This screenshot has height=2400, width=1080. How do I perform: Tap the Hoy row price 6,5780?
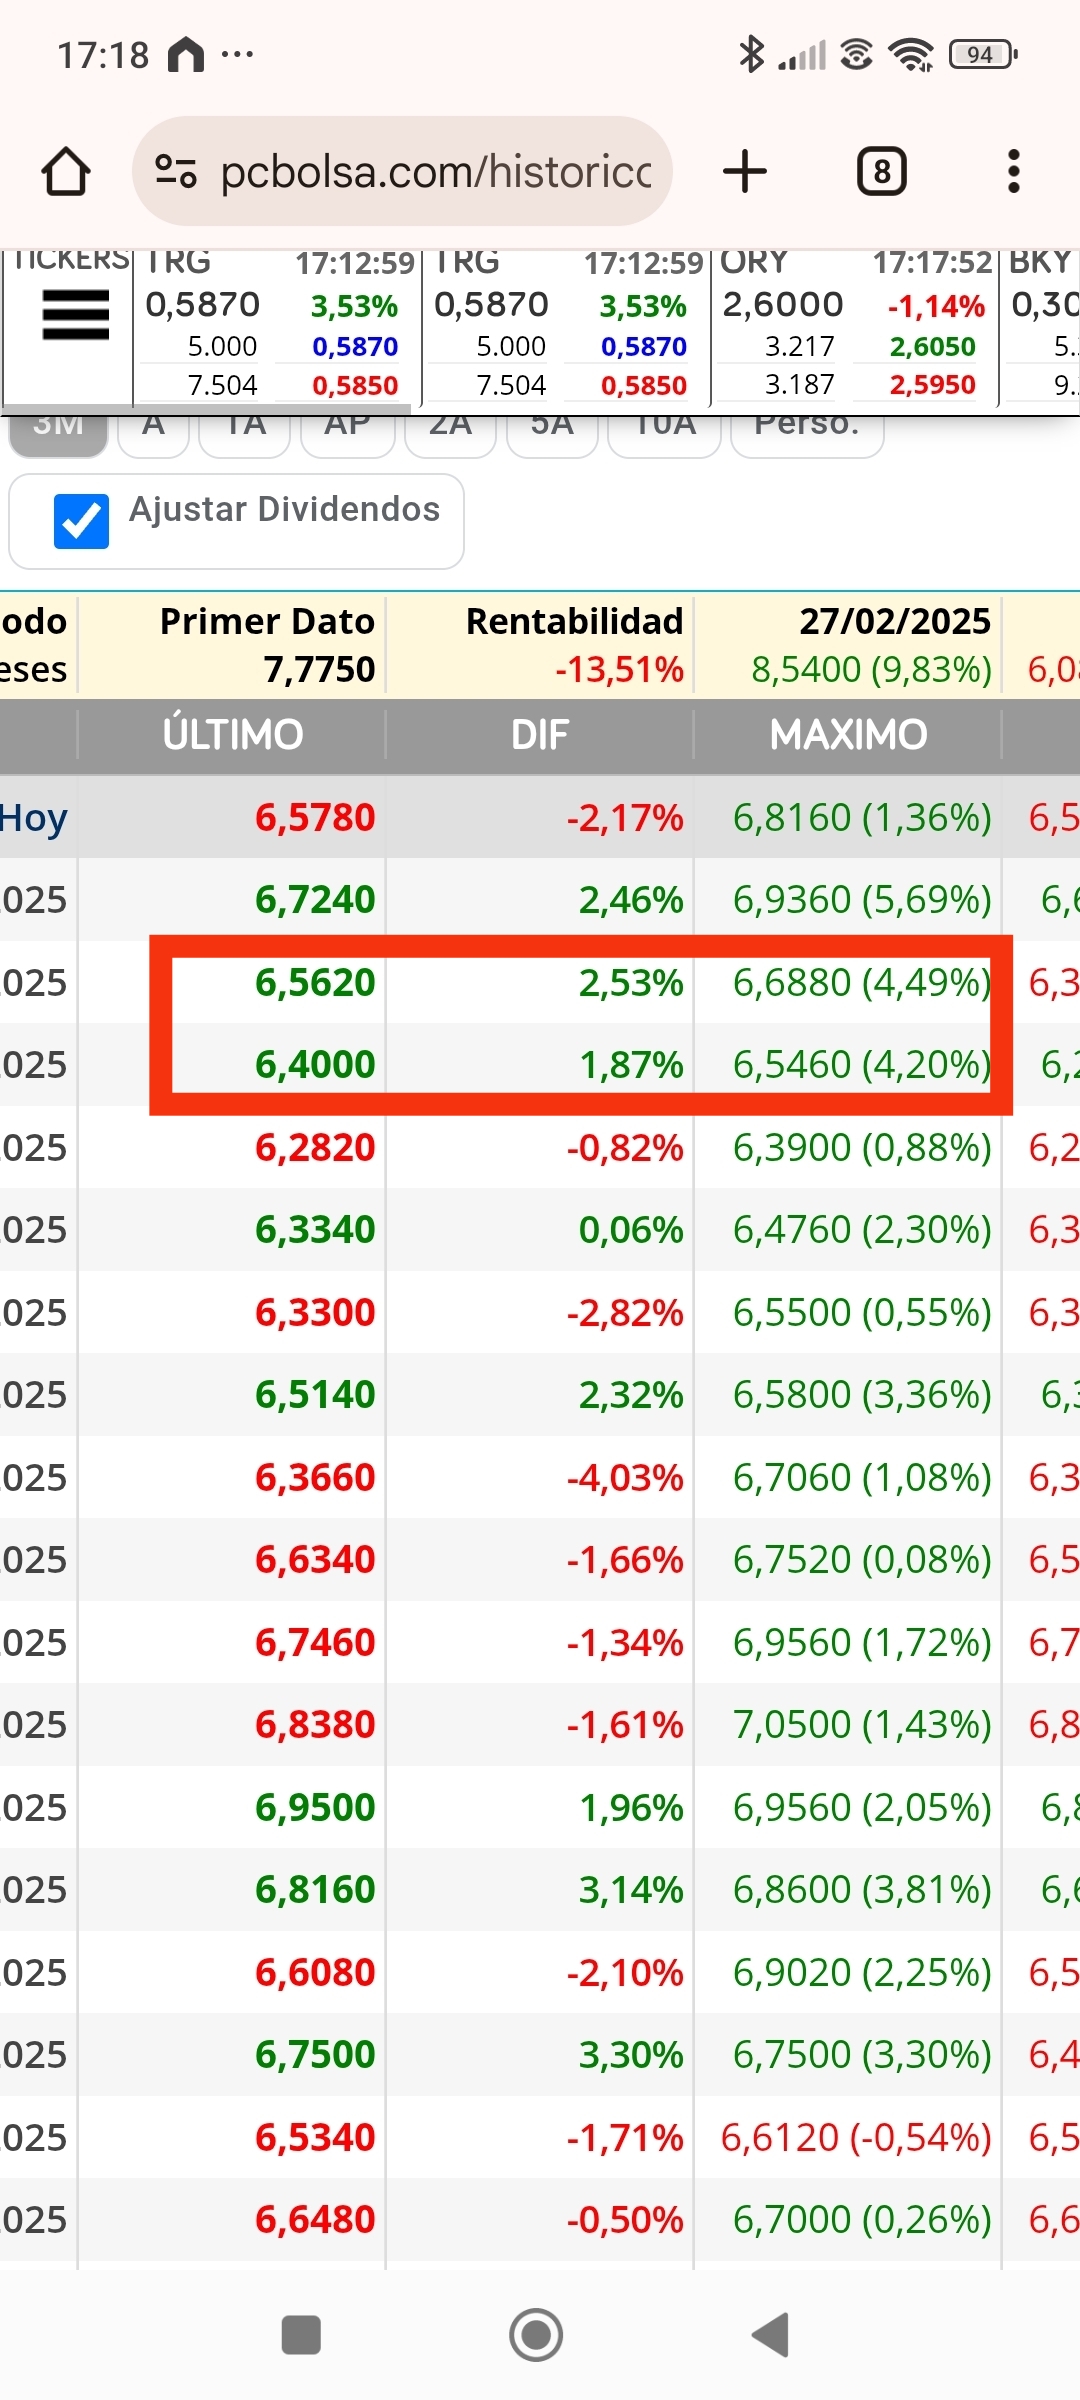point(315,818)
